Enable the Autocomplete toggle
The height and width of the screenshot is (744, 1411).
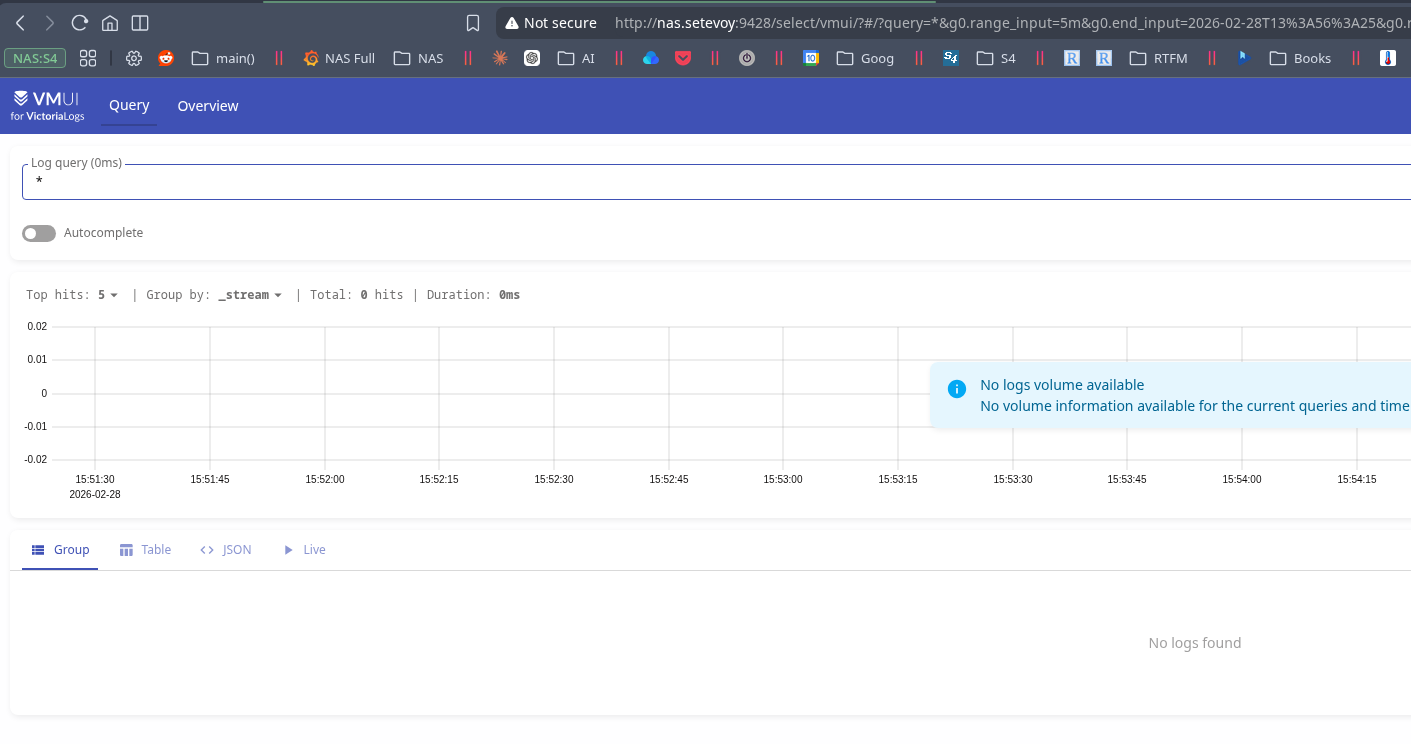39,233
